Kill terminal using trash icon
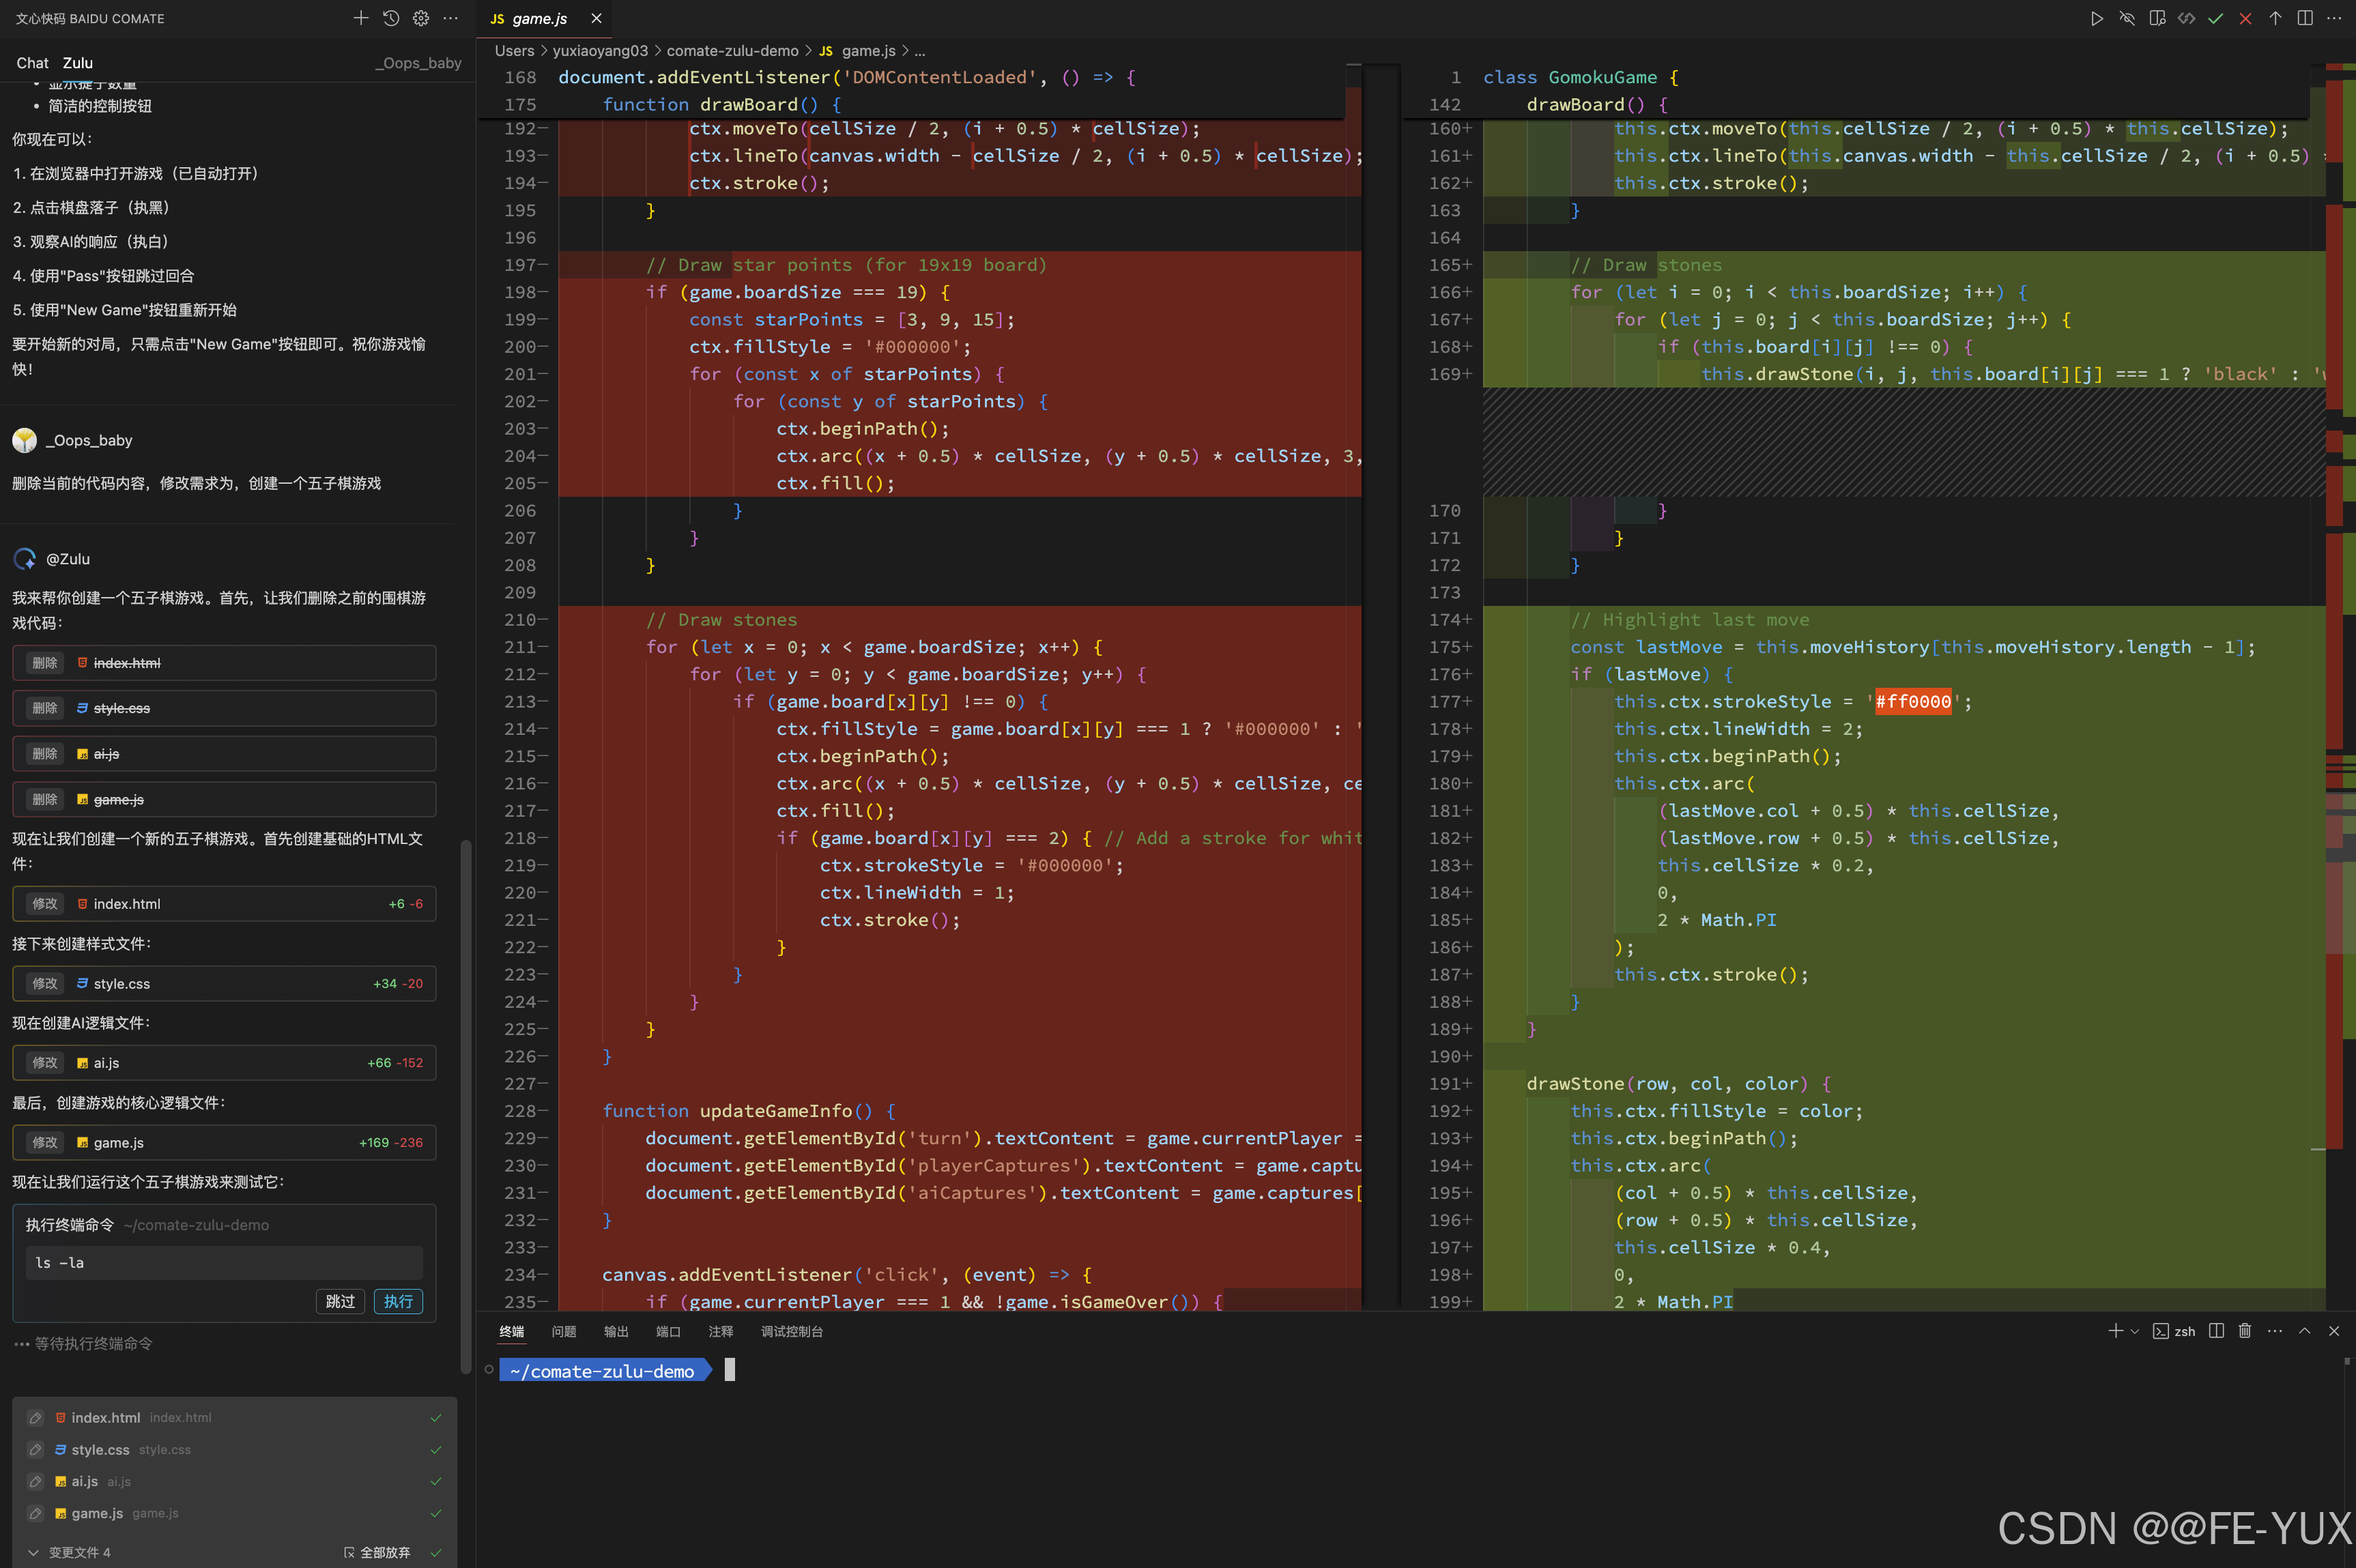The width and height of the screenshot is (2356, 1568). pyautogui.click(x=2245, y=1331)
